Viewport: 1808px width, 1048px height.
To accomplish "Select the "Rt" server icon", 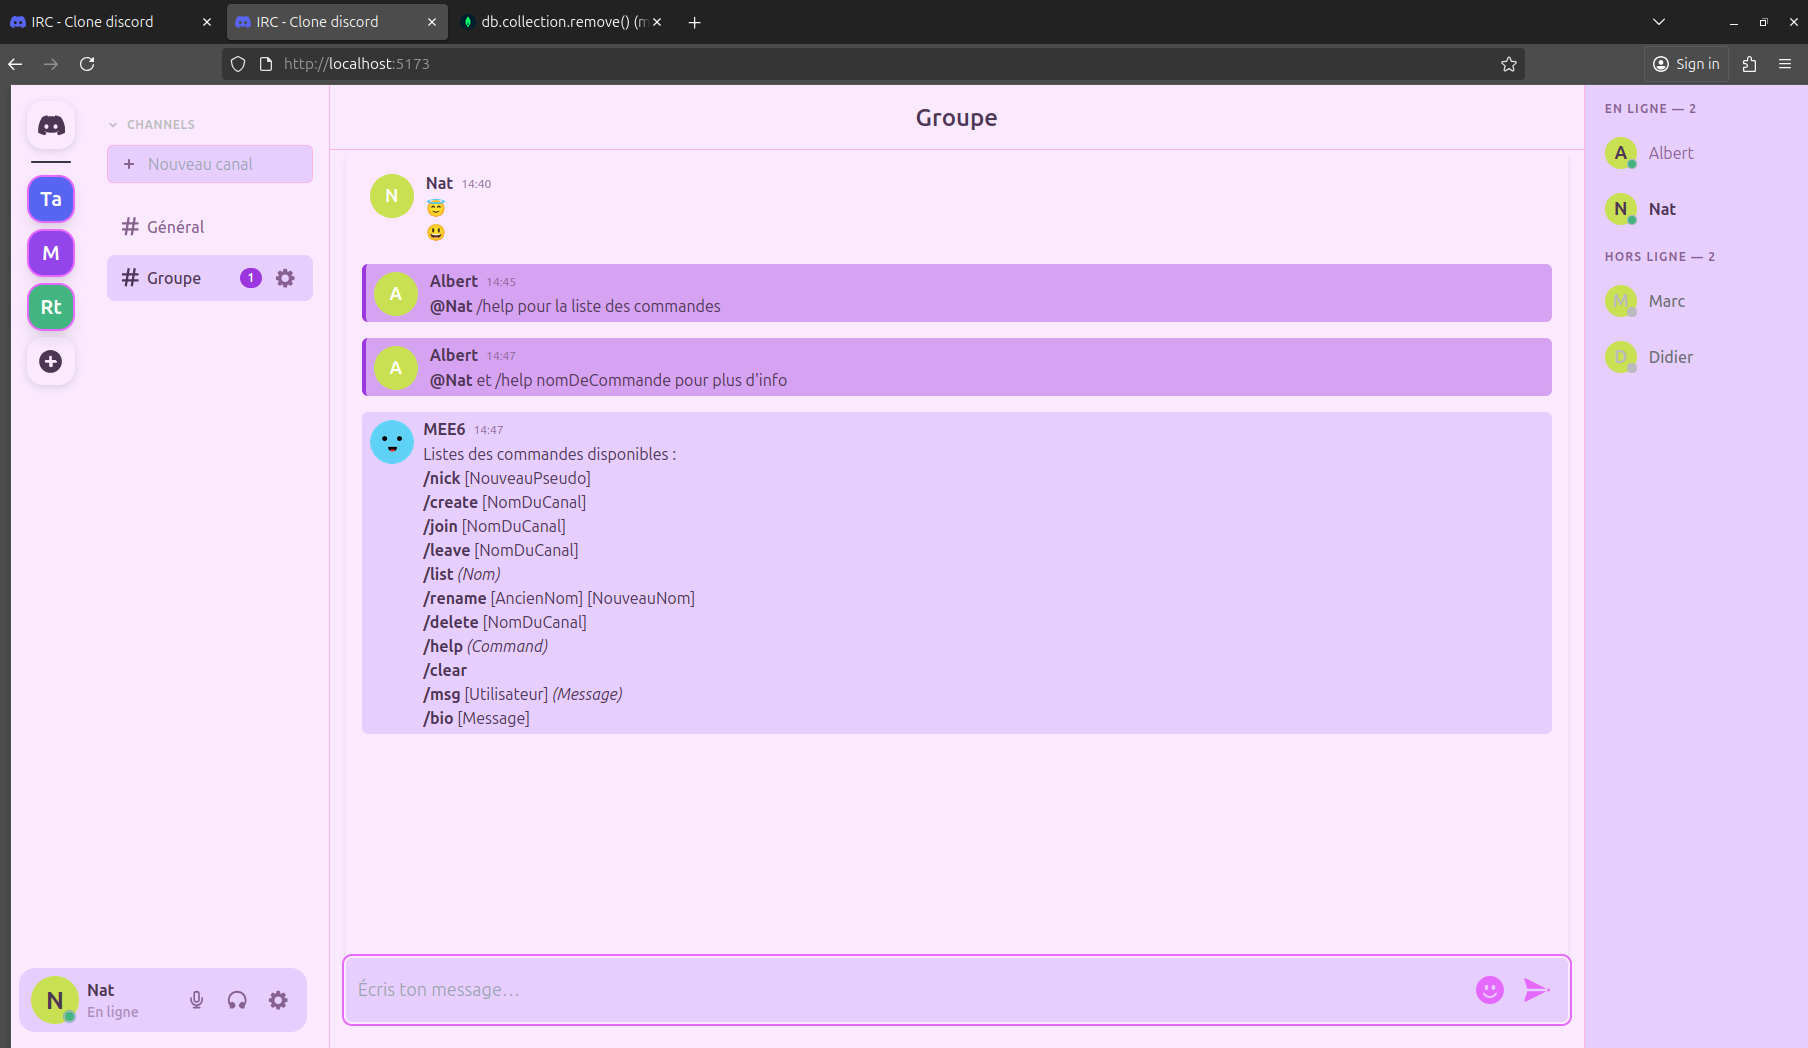I will 50,307.
